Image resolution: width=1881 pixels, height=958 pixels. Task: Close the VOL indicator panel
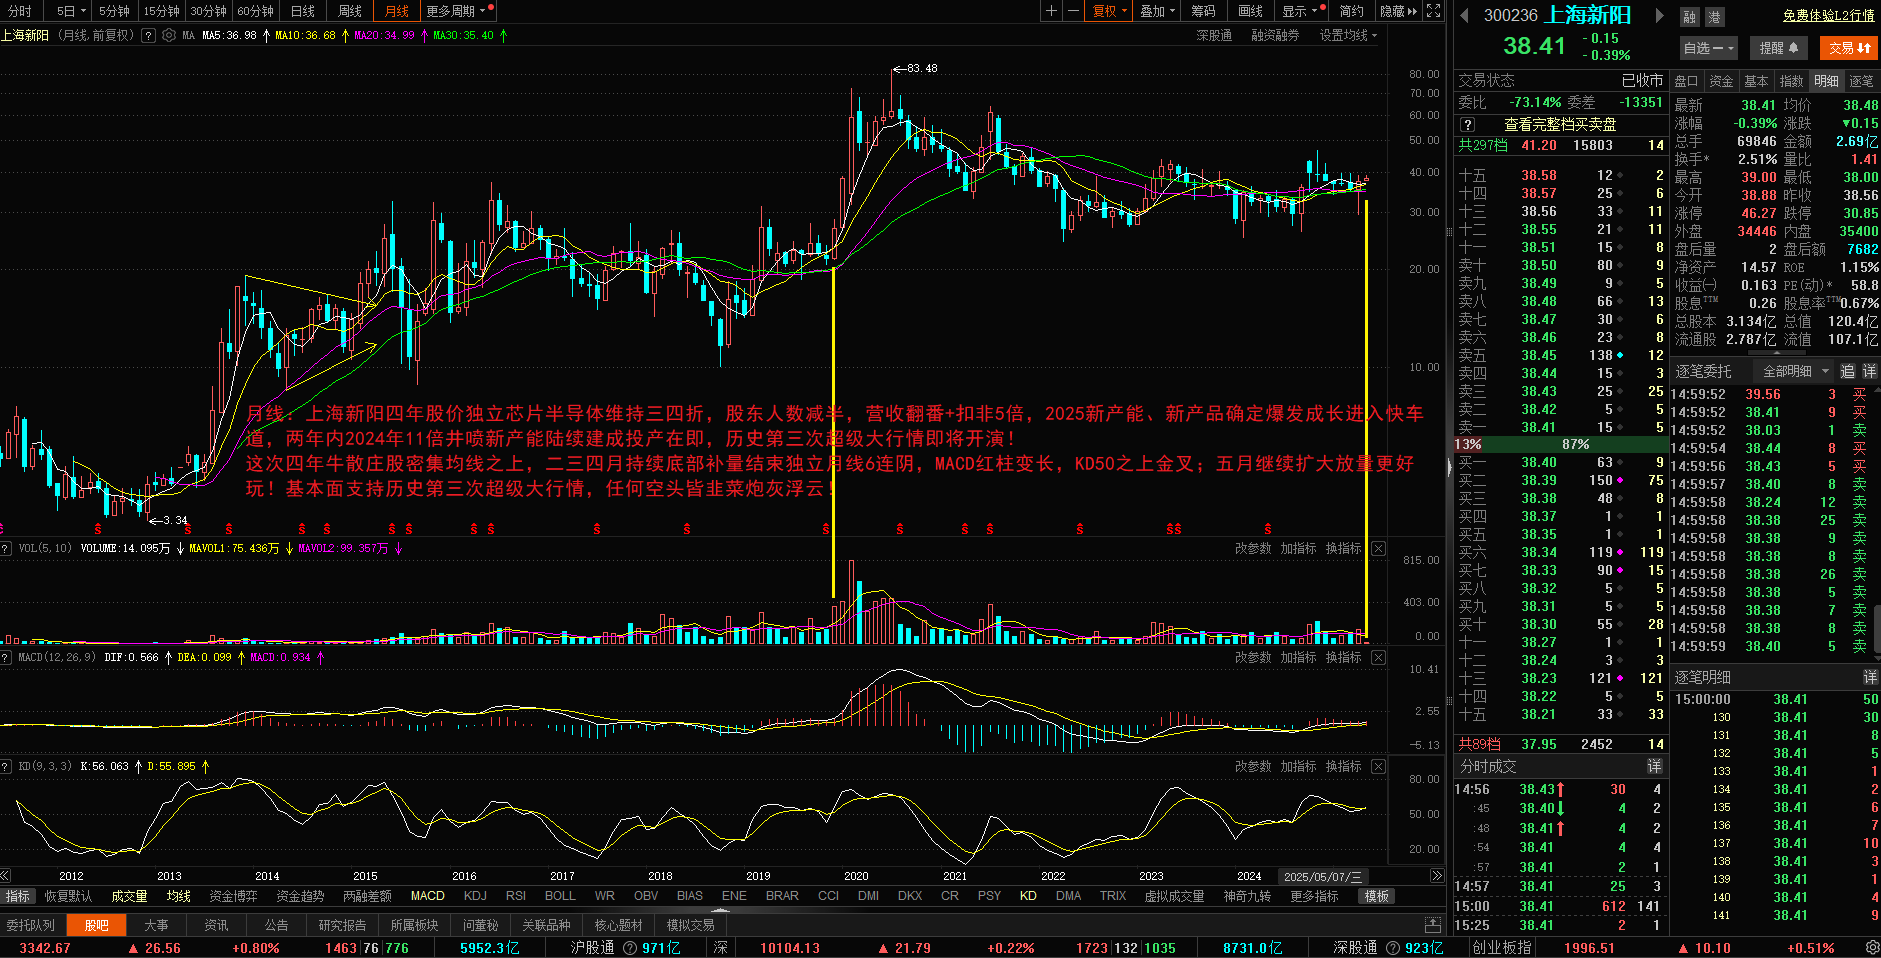tap(1378, 548)
